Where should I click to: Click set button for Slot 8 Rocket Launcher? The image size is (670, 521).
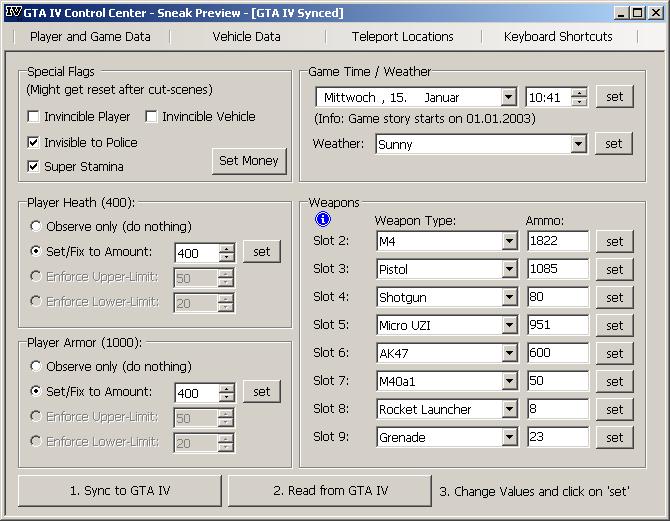pyautogui.click(x=614, y=409)
